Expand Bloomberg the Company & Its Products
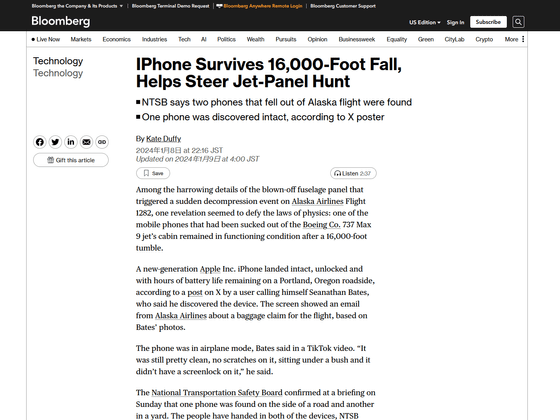 (77, 6)
